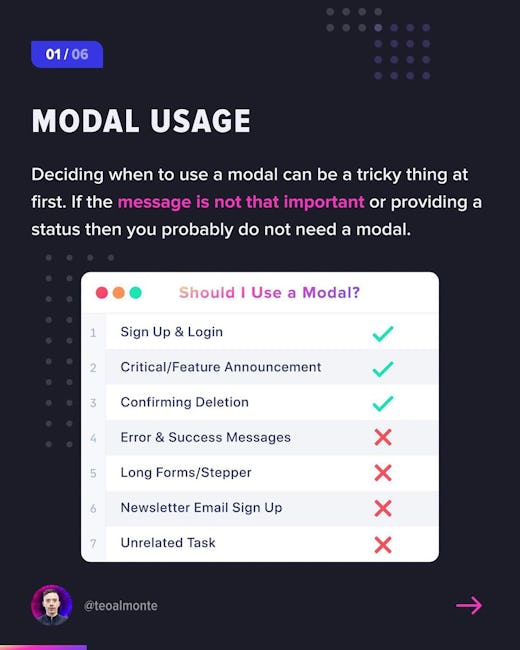Click the checkmark next to Critical/Feature Announcement
This screenshot has height=650, width=520.
pos(383,369)
